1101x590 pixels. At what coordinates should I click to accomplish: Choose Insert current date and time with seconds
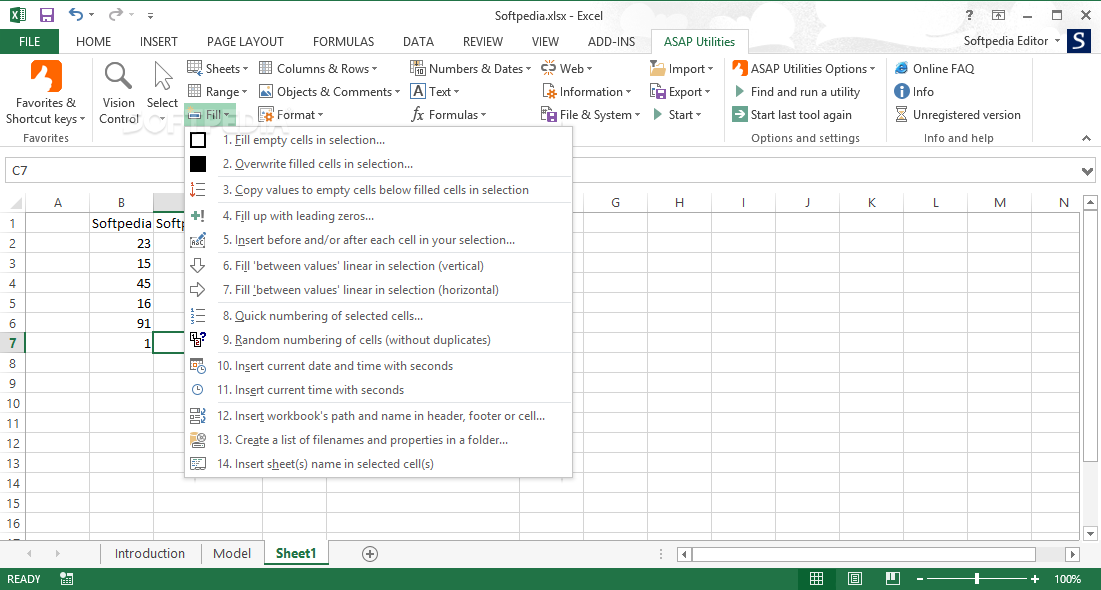[x=379, y=365]
